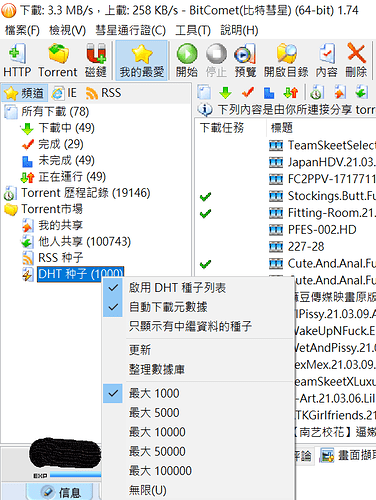Select 下載中 (49) tree node
The width and height of the screenshot is (376, 500).
tap(66, 128)
